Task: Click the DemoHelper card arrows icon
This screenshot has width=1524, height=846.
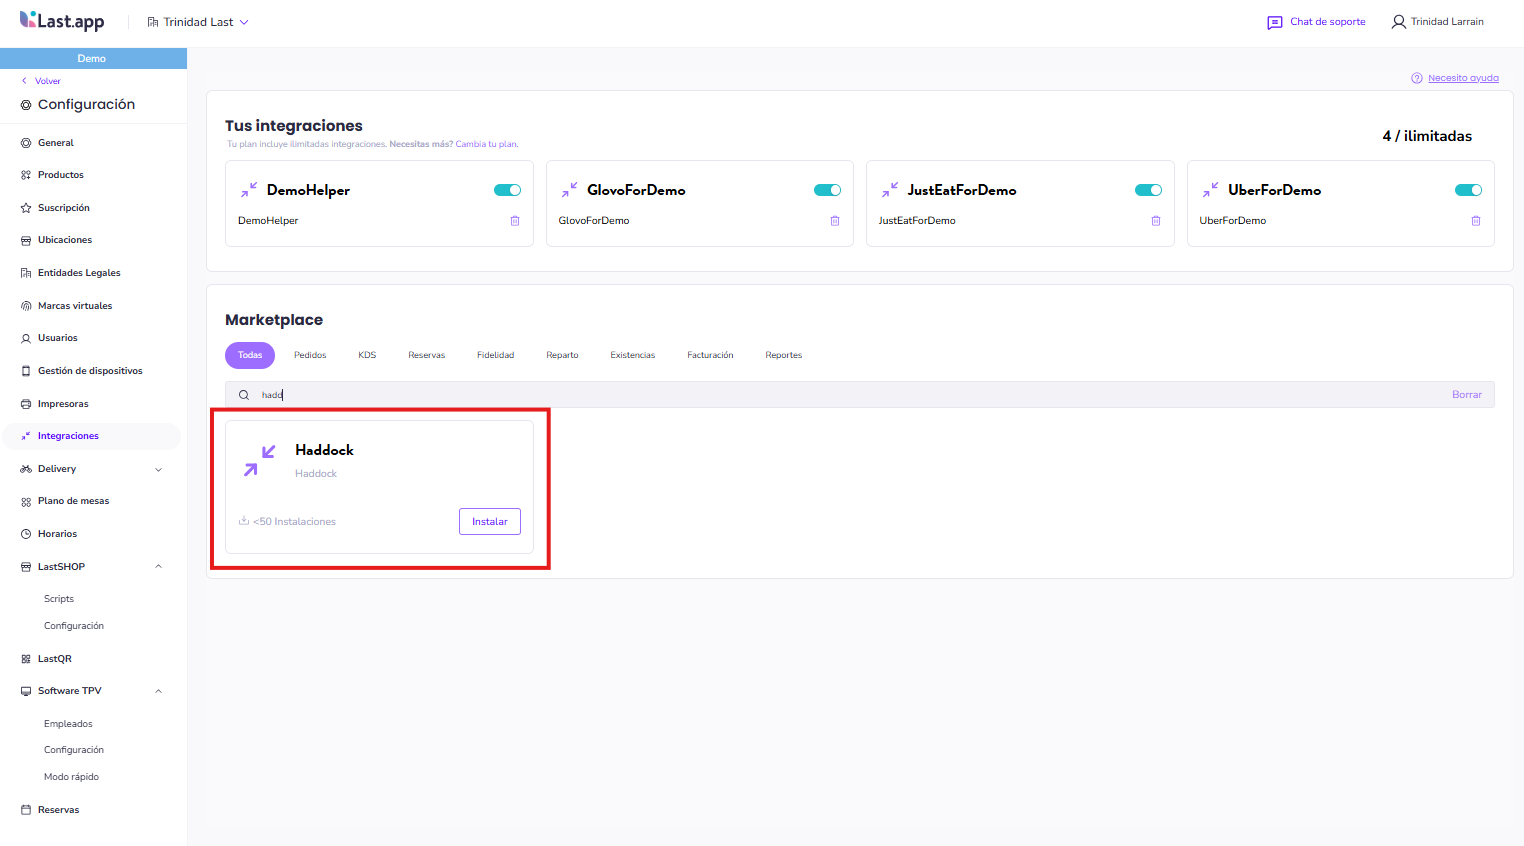Action: 249,190
